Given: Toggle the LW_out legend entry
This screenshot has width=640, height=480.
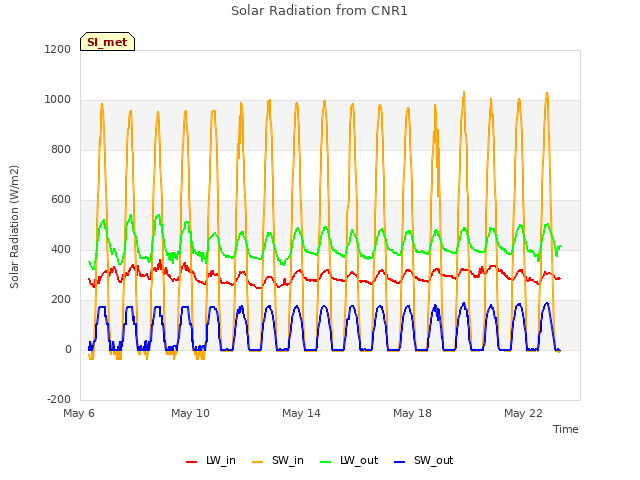Looking at the screenshot, I should (x=349, y=461).
